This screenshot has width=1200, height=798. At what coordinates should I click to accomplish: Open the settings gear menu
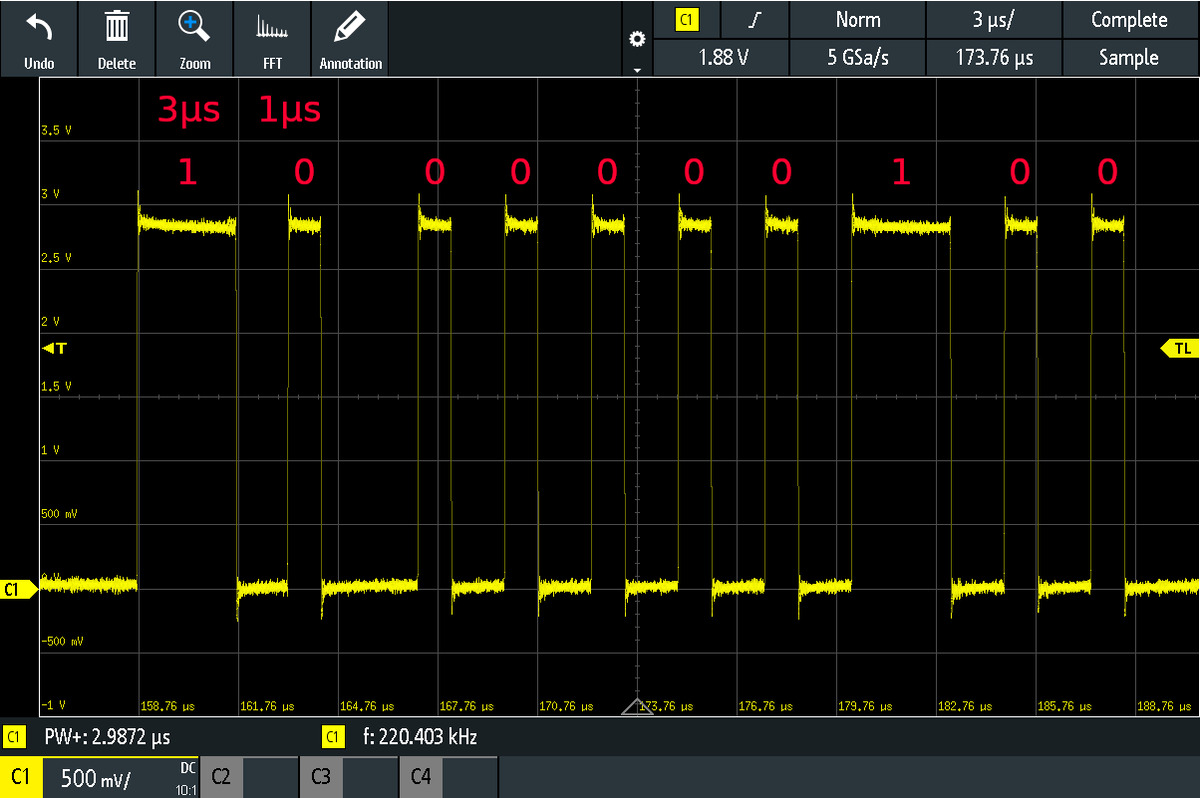[x=636, y=40]
